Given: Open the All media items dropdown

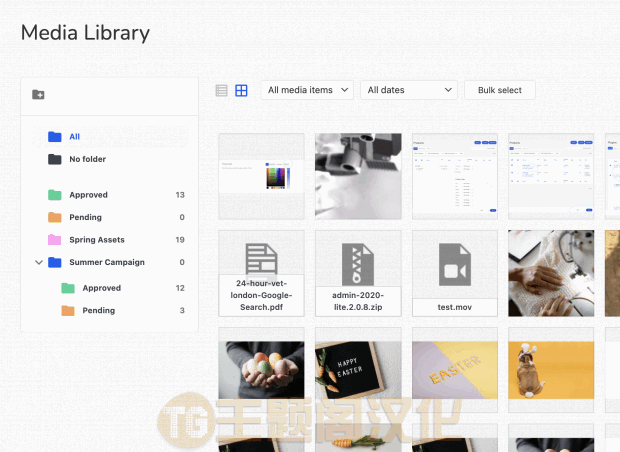Looking at the screenshot, I should coord(307,90).
